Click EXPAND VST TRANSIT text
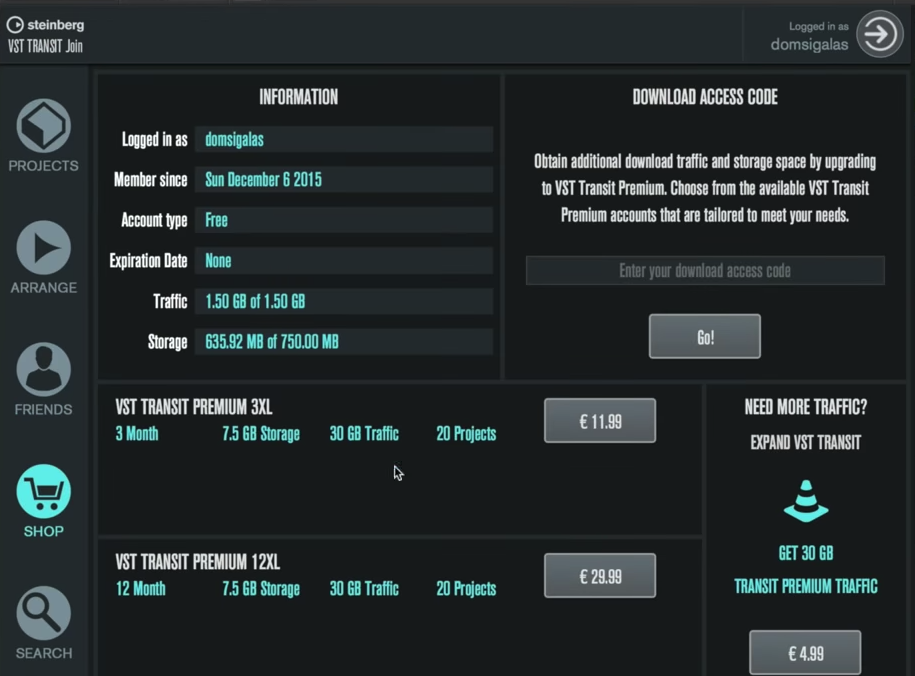915x676 pixels. click(806, 442)
